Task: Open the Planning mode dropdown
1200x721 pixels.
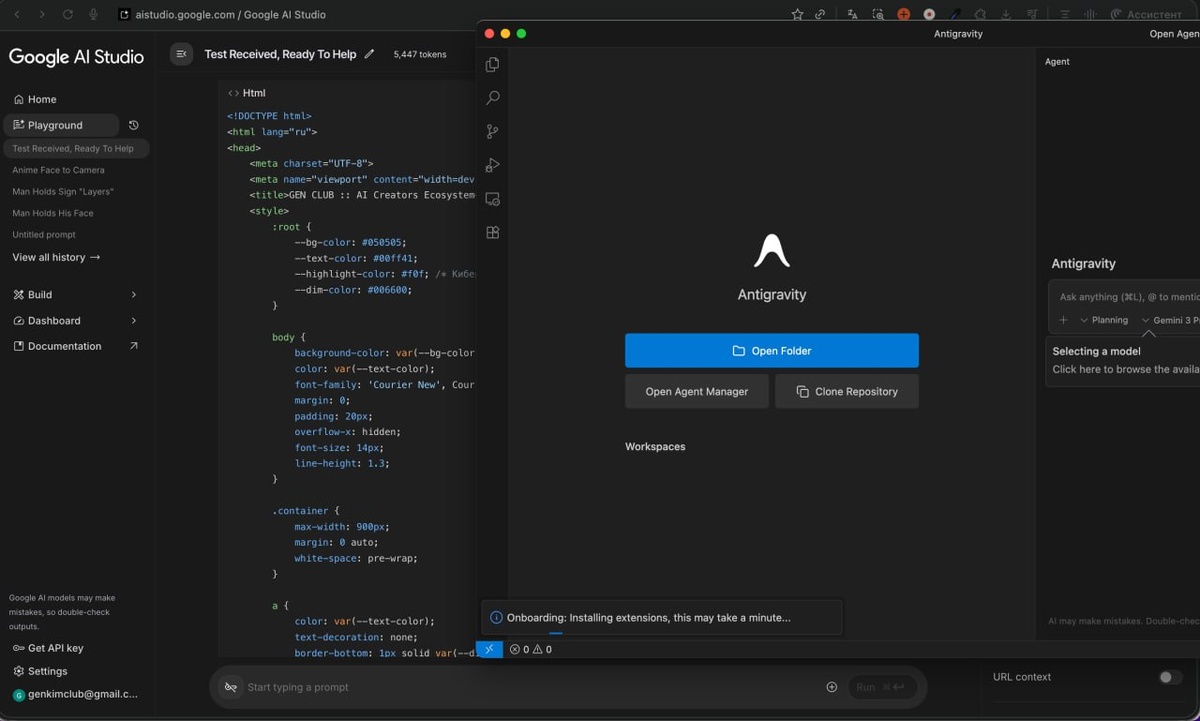Action: pyautogui.click(x=1104, y=320)
